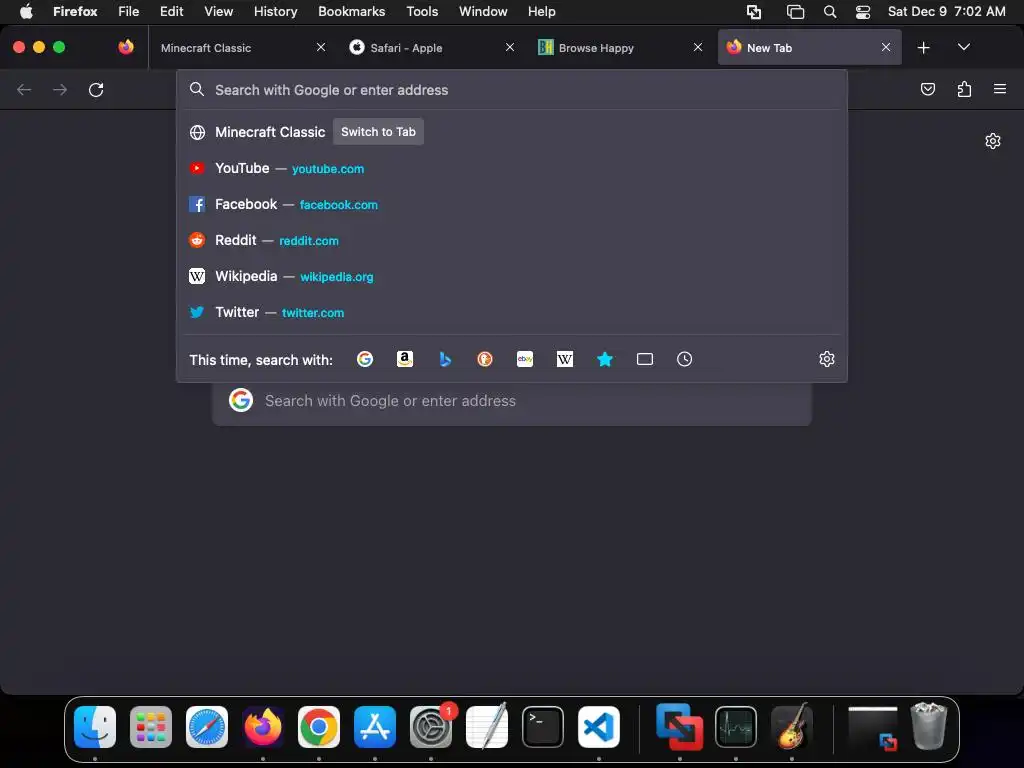The width and height of the screenshot is (1024, 768).
Task: Search history using the clock icon
Action: pyautogui.click(x=684, y=359)
